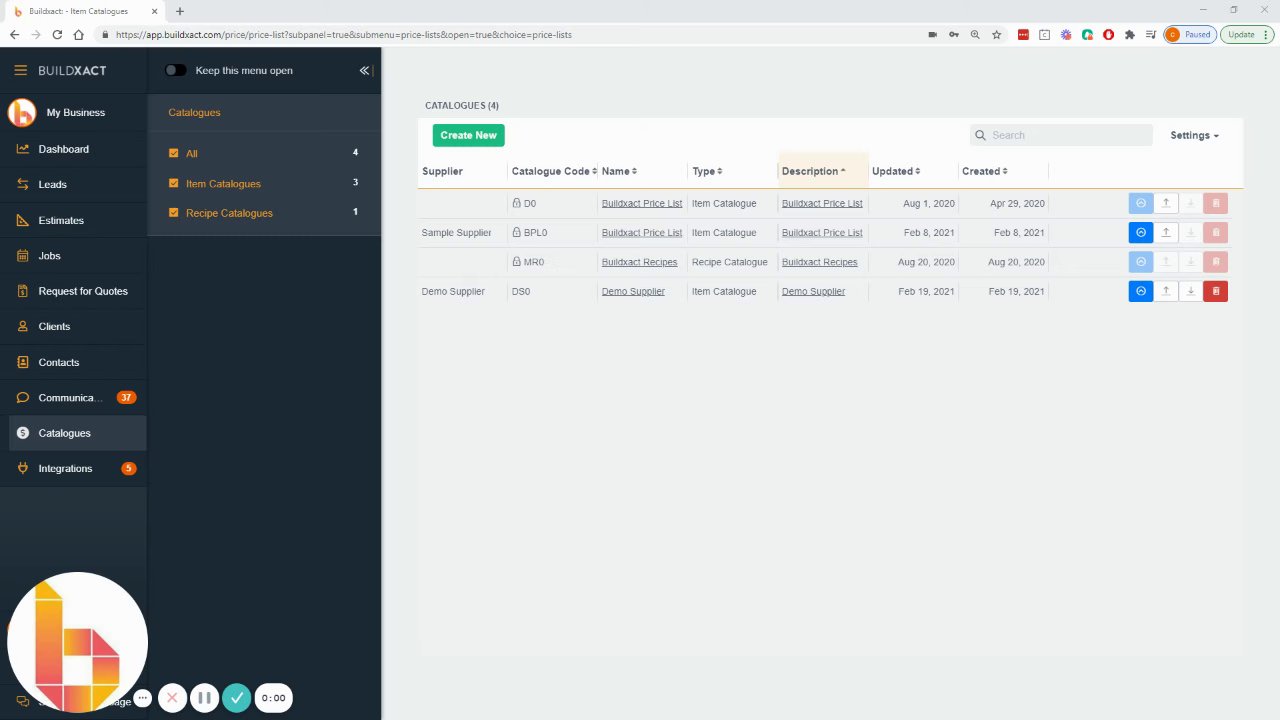The width and height of the screenshot is (1280, 720).
Task: Reload the page in the browser
Action: [56, 34]
